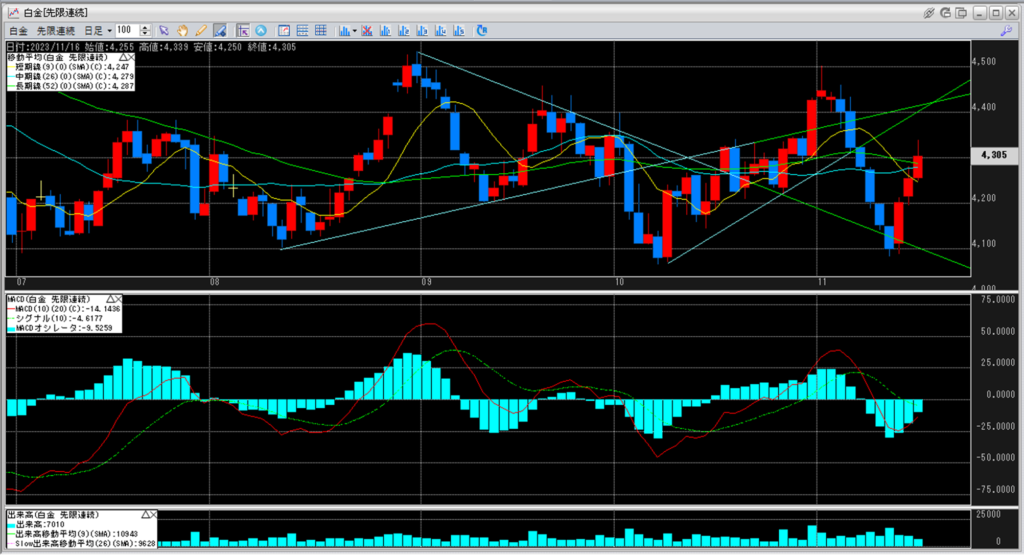Click the 長期線(52) moving average legend entry
This screenshot has height=555, width=1024.
click(70, 86)
